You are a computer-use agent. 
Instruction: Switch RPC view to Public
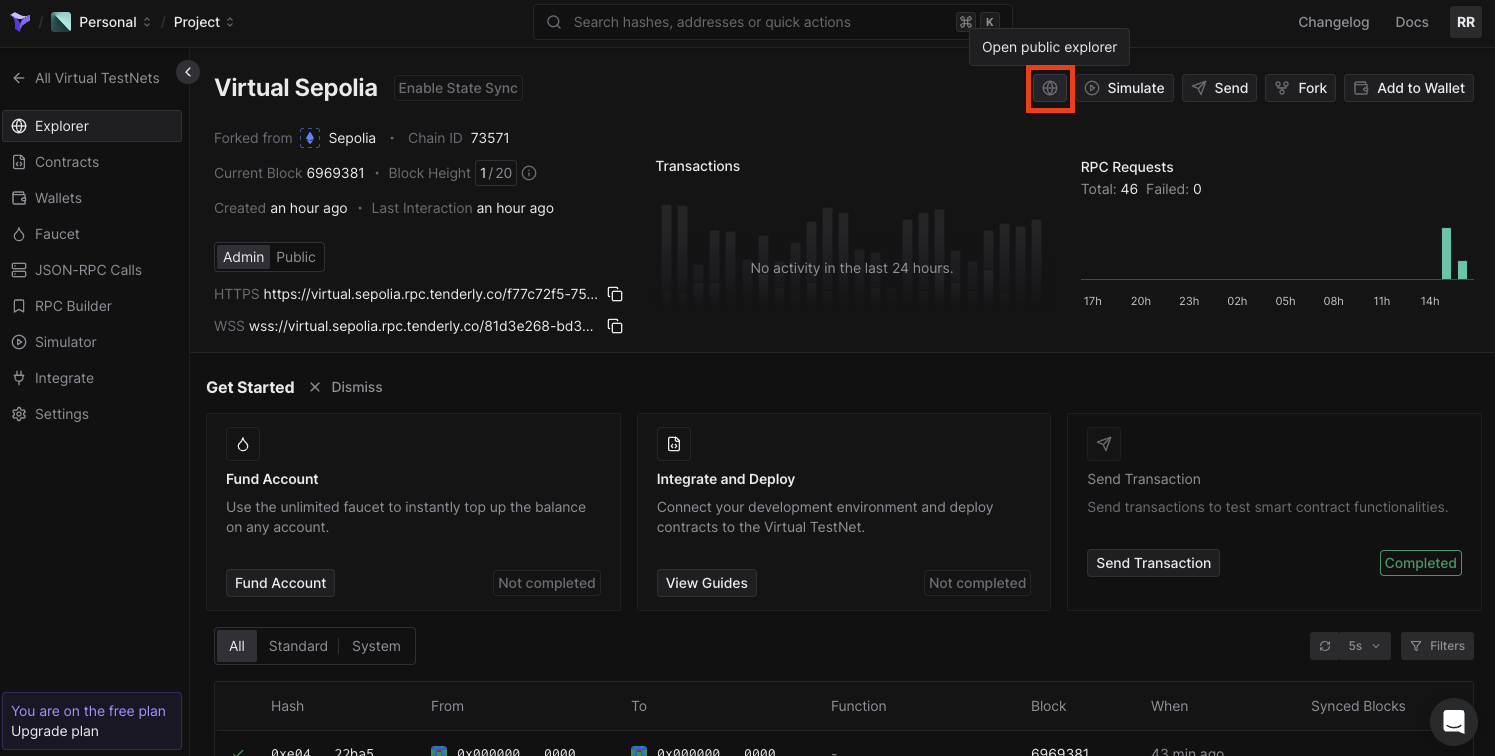pos(296,257)
